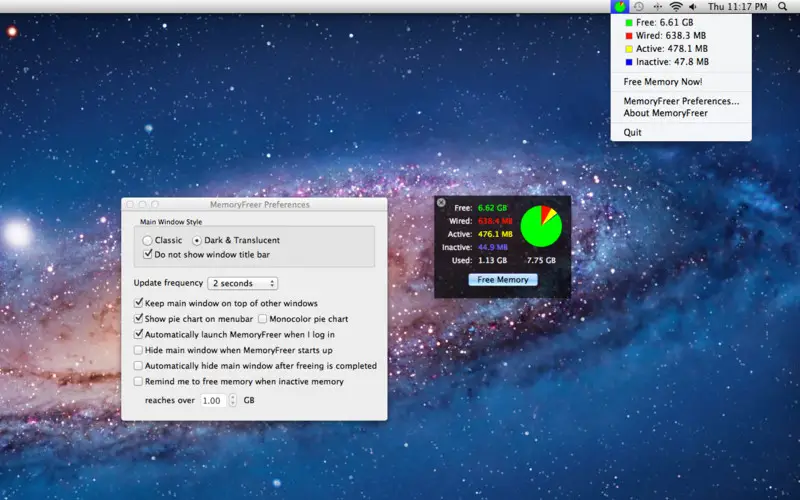This screenshot has height=500, width=800.
Task: Toggle Show pie chart on menubar checkbox
Action: (138, 319)
